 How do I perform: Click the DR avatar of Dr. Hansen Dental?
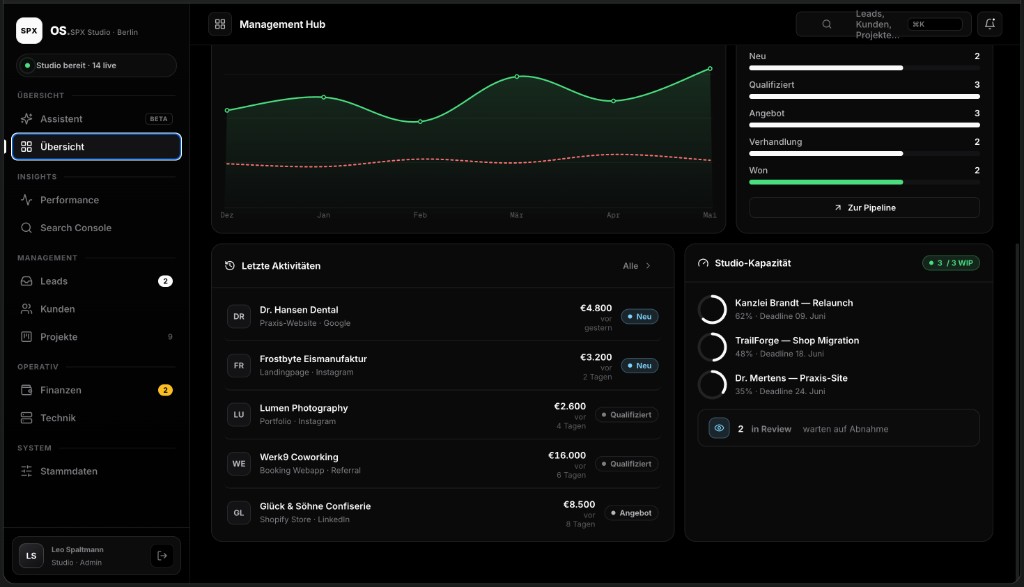pyautogui.click(x=239, y=317)
